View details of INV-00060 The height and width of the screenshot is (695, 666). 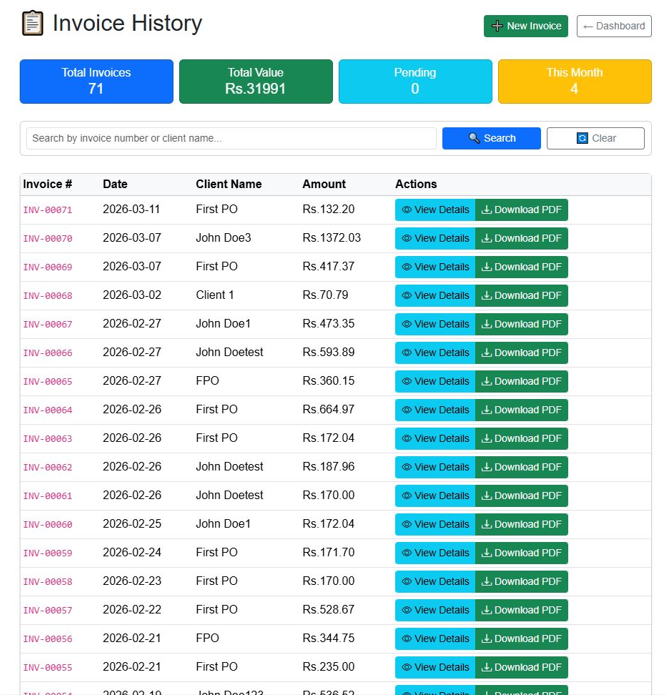point(435,524)
